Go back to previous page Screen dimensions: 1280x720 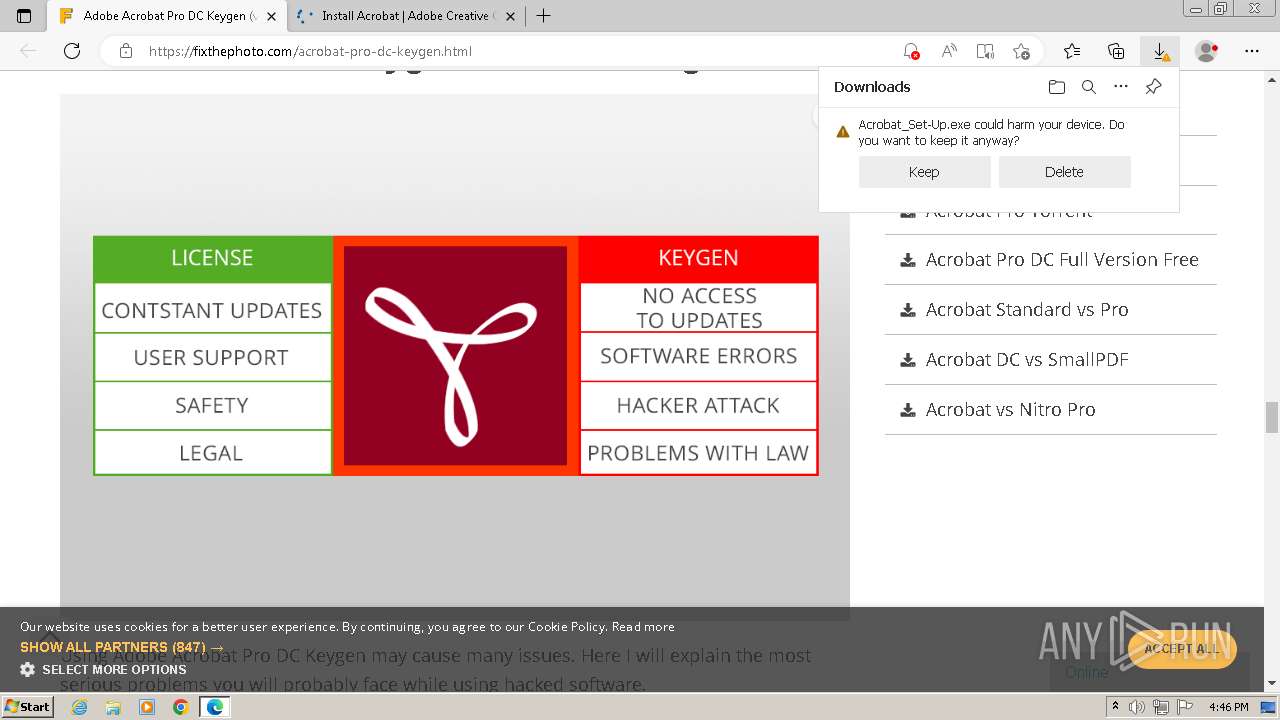(28, 51)
